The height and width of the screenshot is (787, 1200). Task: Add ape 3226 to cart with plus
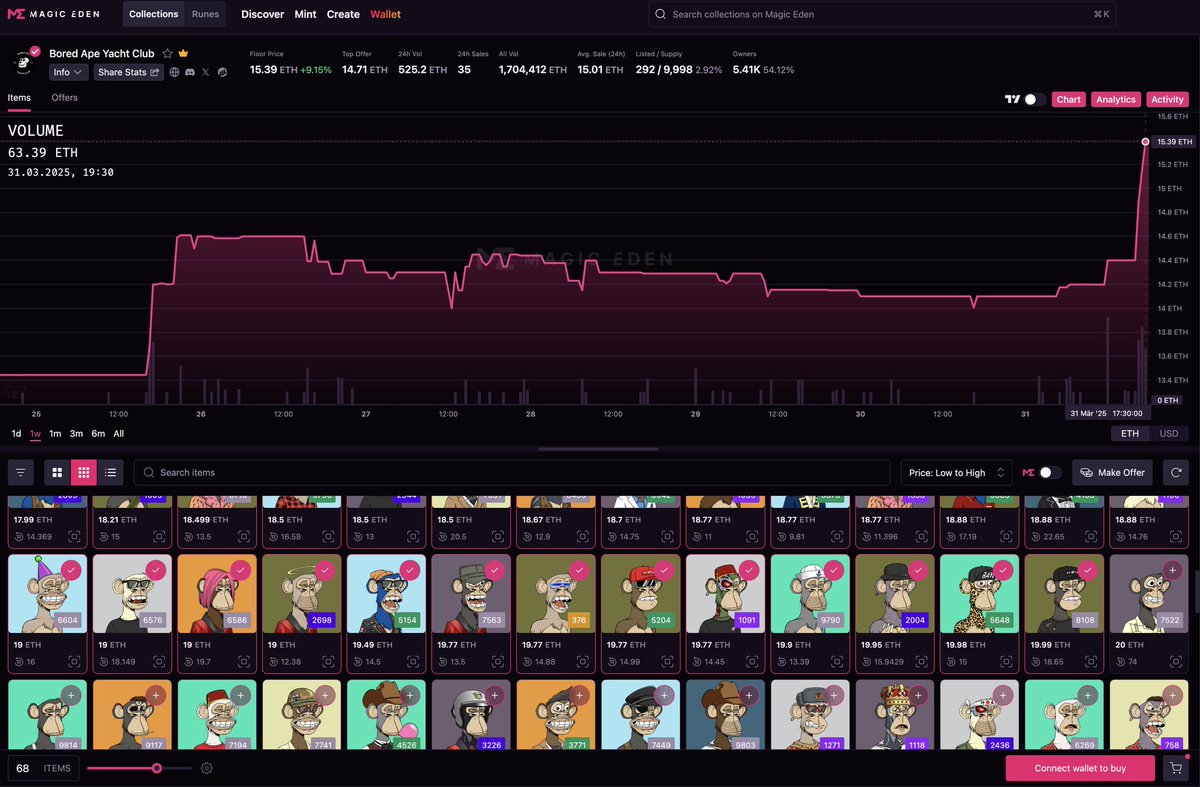(494, 695)
